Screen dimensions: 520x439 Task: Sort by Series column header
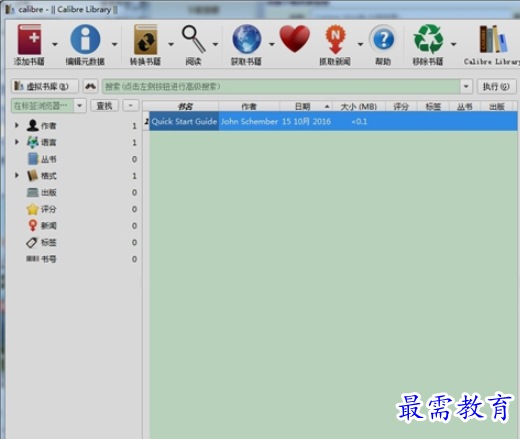point(465,107)
